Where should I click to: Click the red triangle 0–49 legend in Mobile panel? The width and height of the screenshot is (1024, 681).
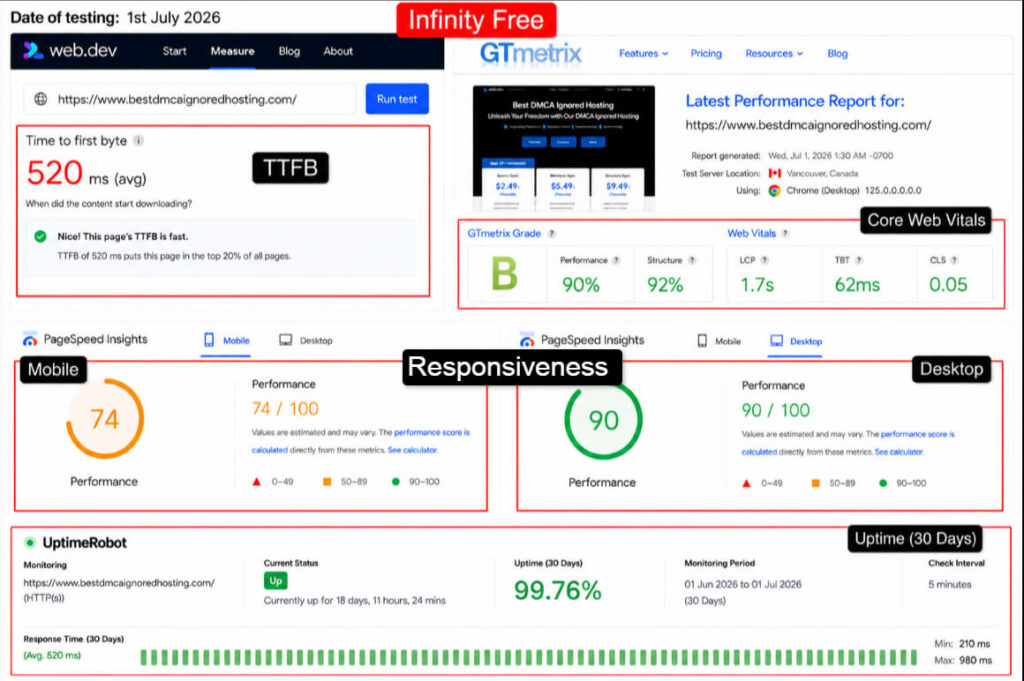(x=257, y=482)
